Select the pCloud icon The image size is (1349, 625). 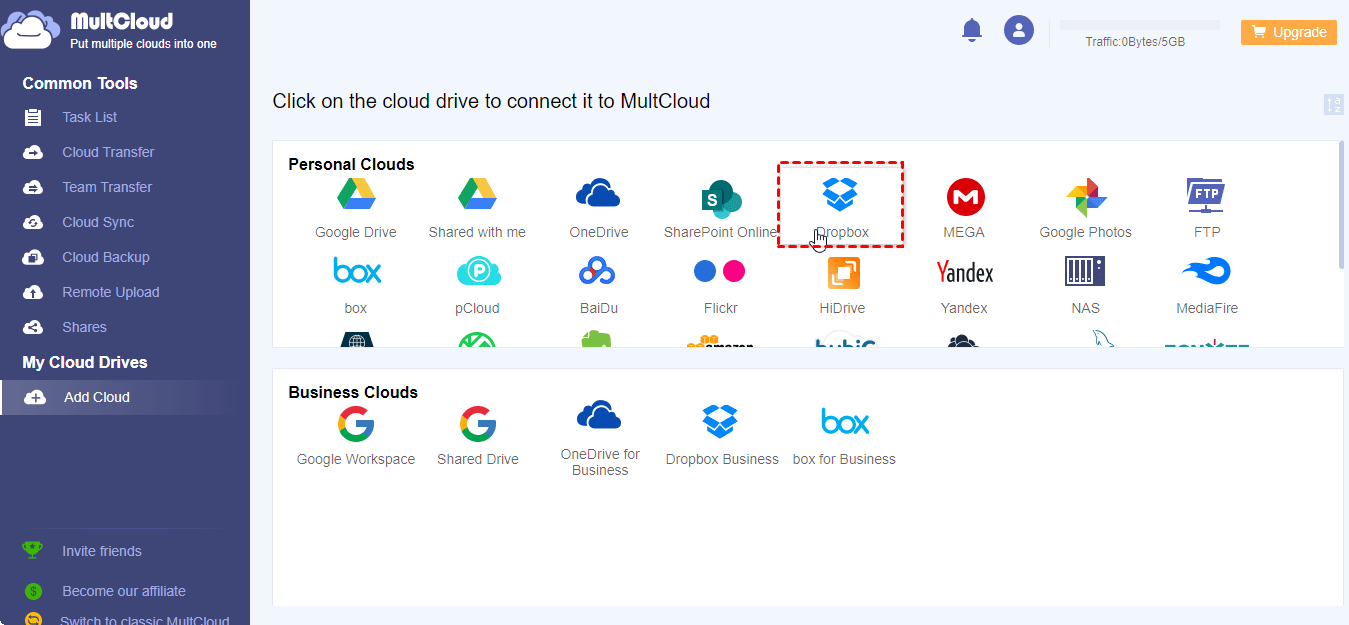[478, 272]
